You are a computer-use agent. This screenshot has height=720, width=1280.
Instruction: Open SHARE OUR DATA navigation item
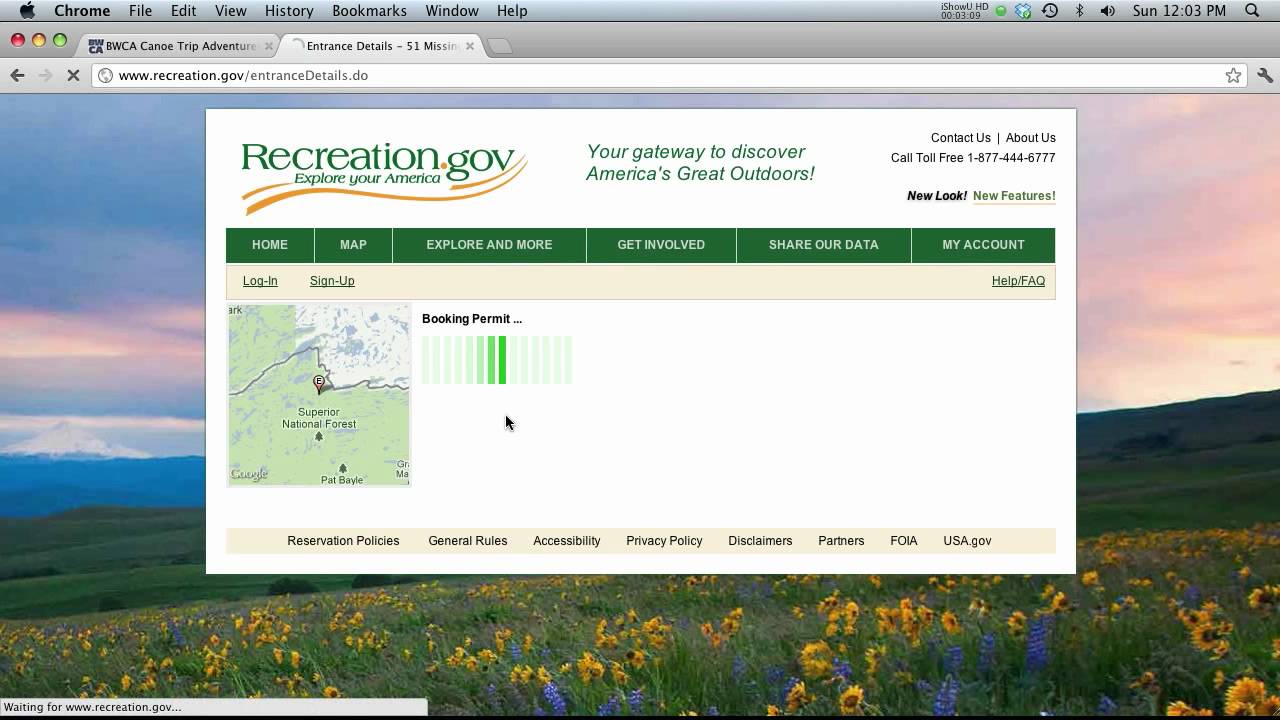click(x=824, y=245)
